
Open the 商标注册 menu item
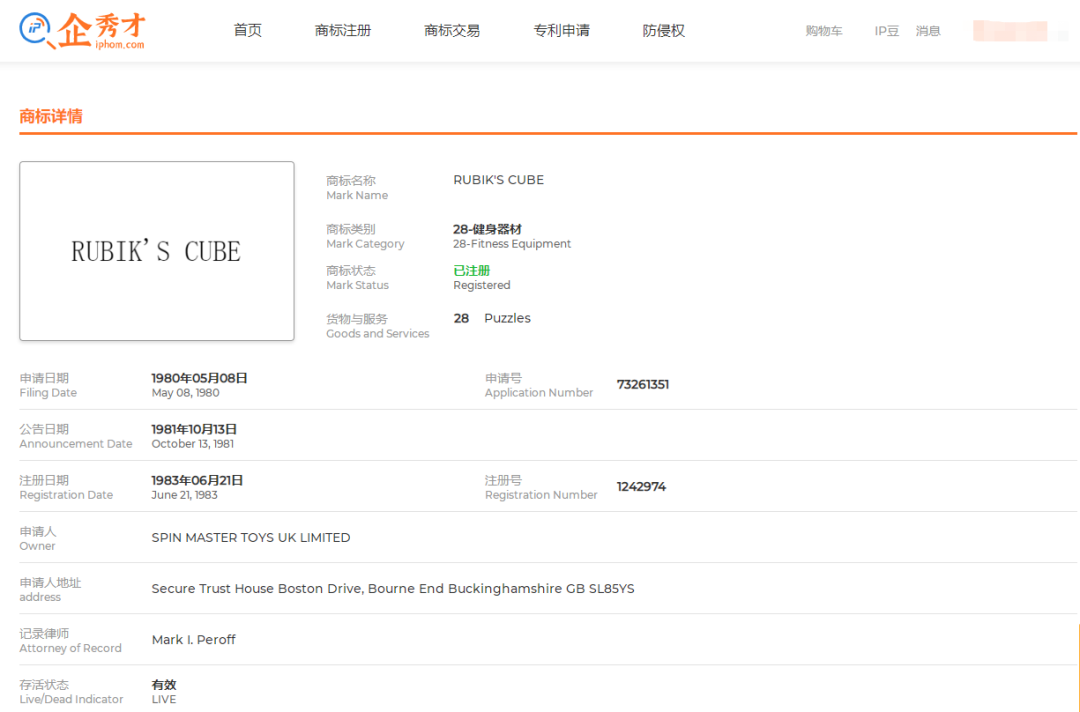(342, 30)
